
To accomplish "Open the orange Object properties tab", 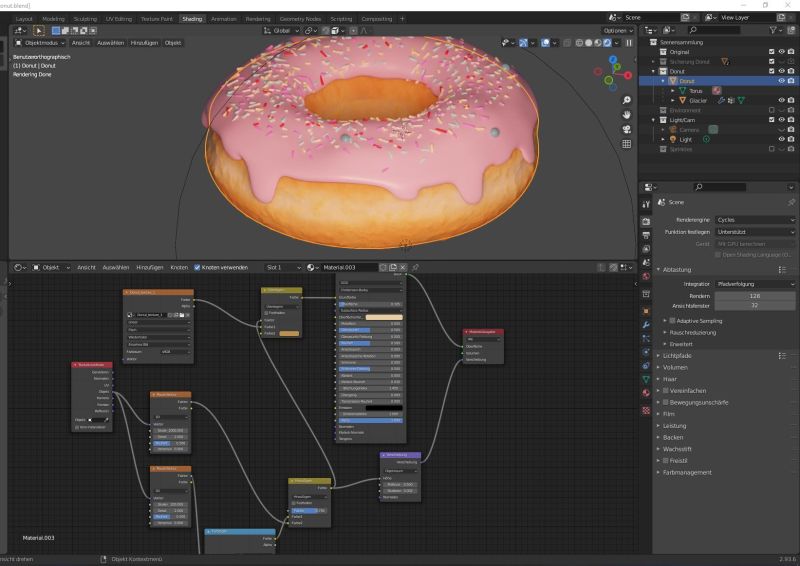I will point(646,311).
